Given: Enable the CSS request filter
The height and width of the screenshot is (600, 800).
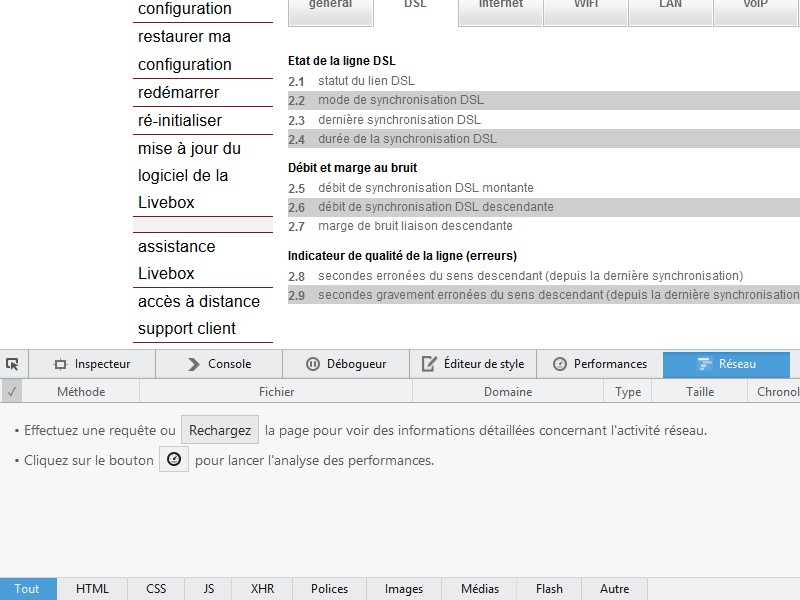Looking at the screenshot, I should click(156, 589).
